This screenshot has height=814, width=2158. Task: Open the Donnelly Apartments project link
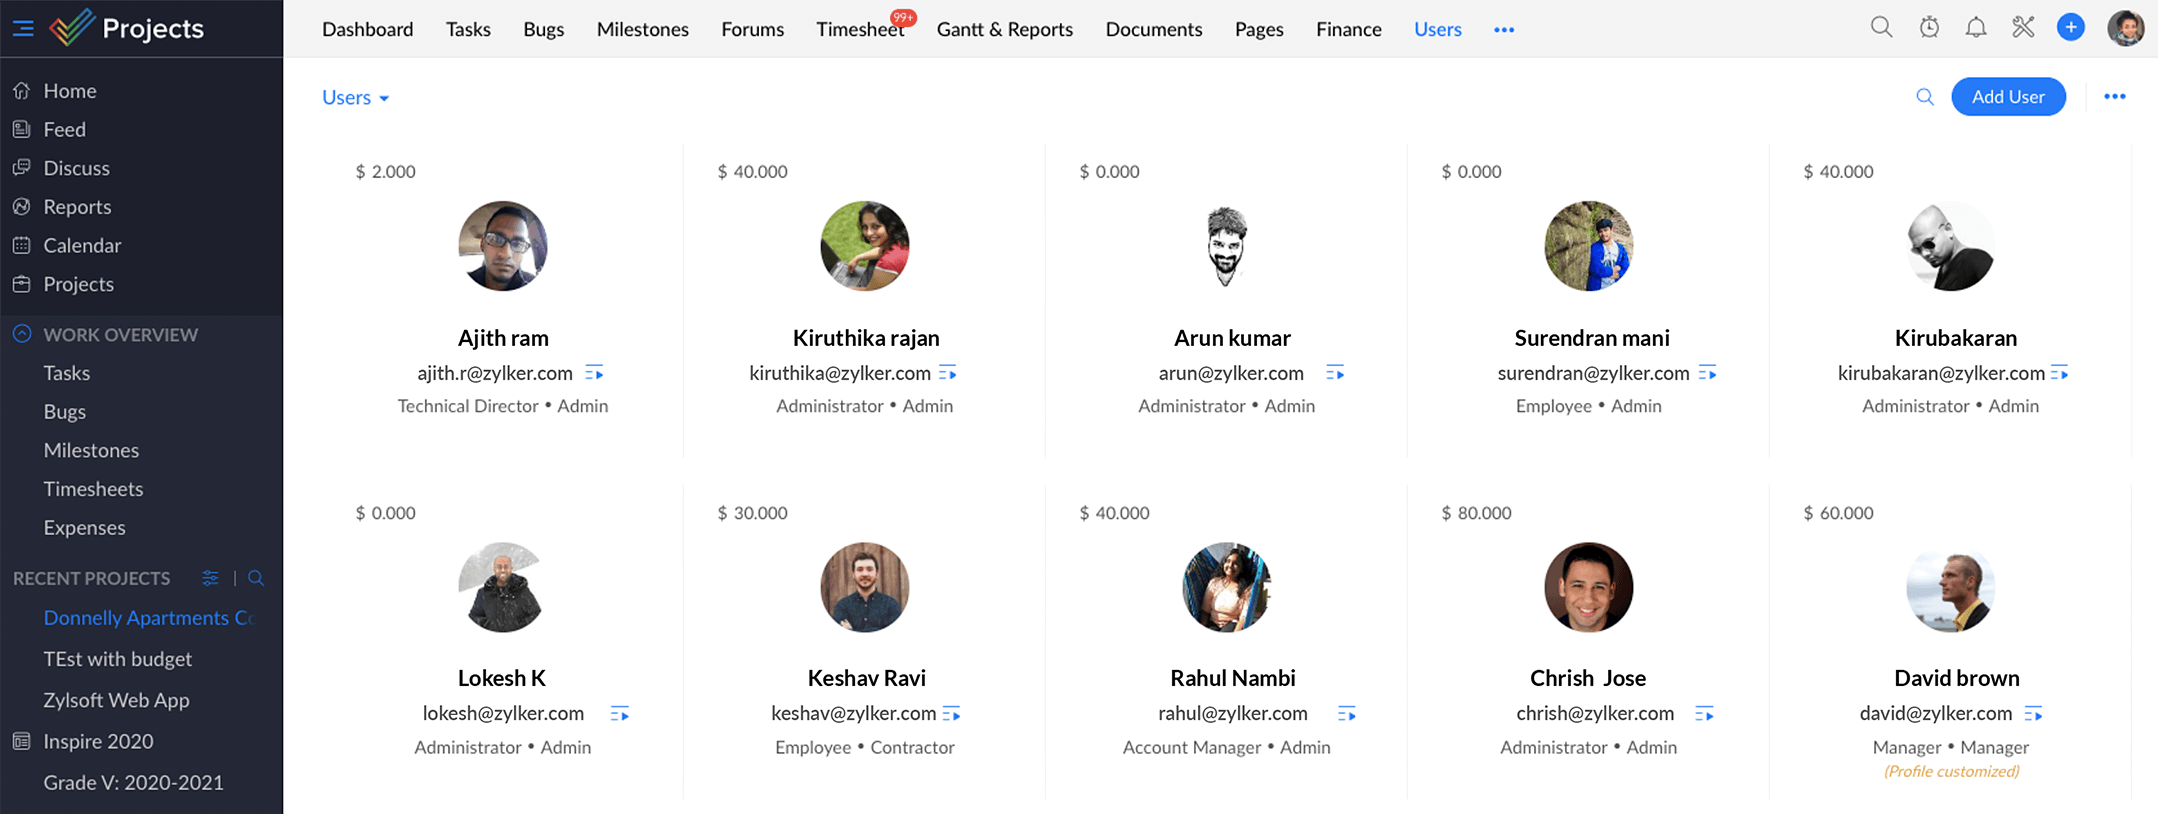click(x=146, y=618)
